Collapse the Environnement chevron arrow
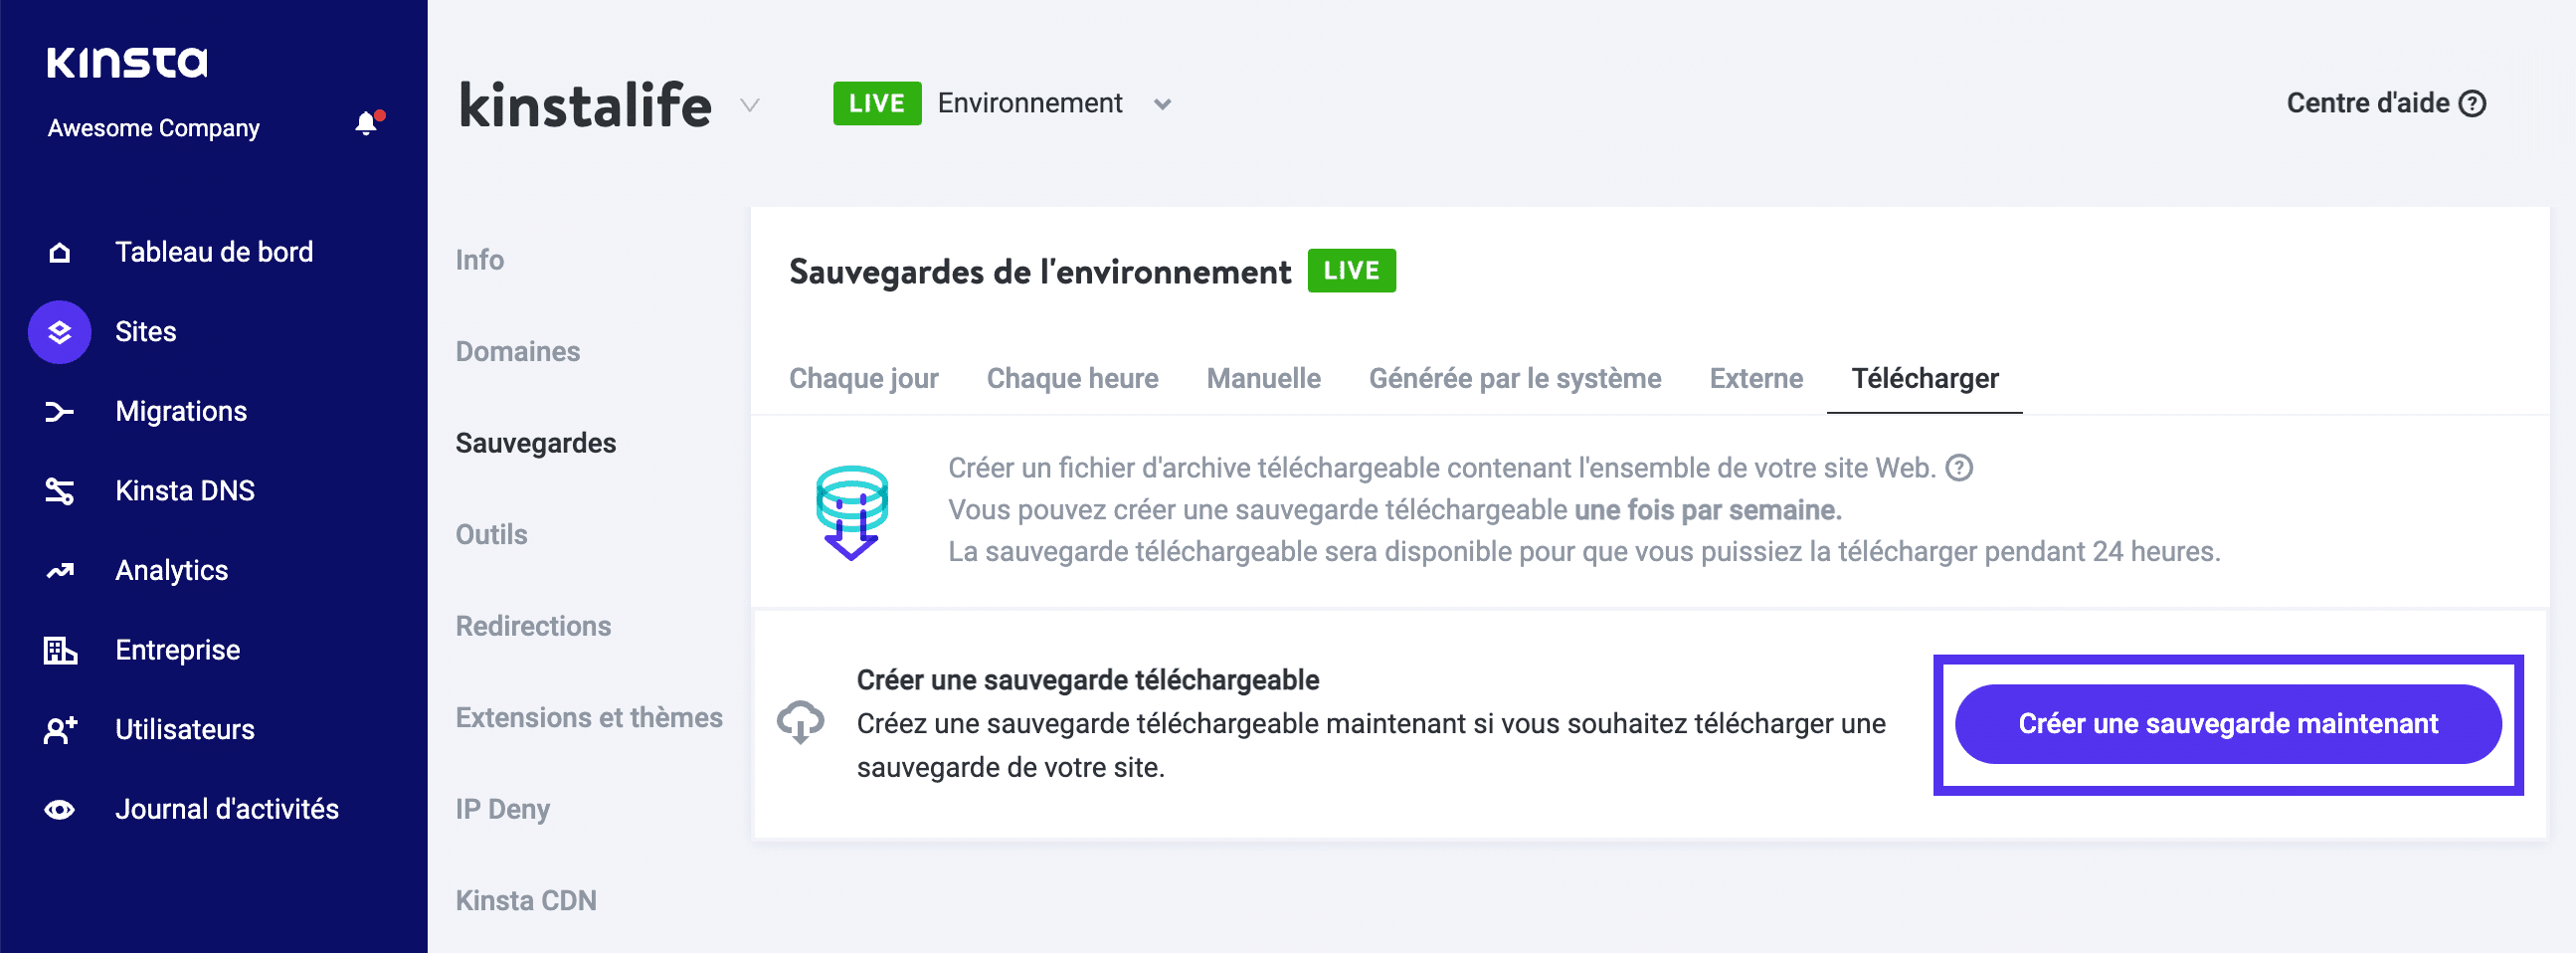Viewport: 2576px width, 953px height. [x=1161, y=104]
